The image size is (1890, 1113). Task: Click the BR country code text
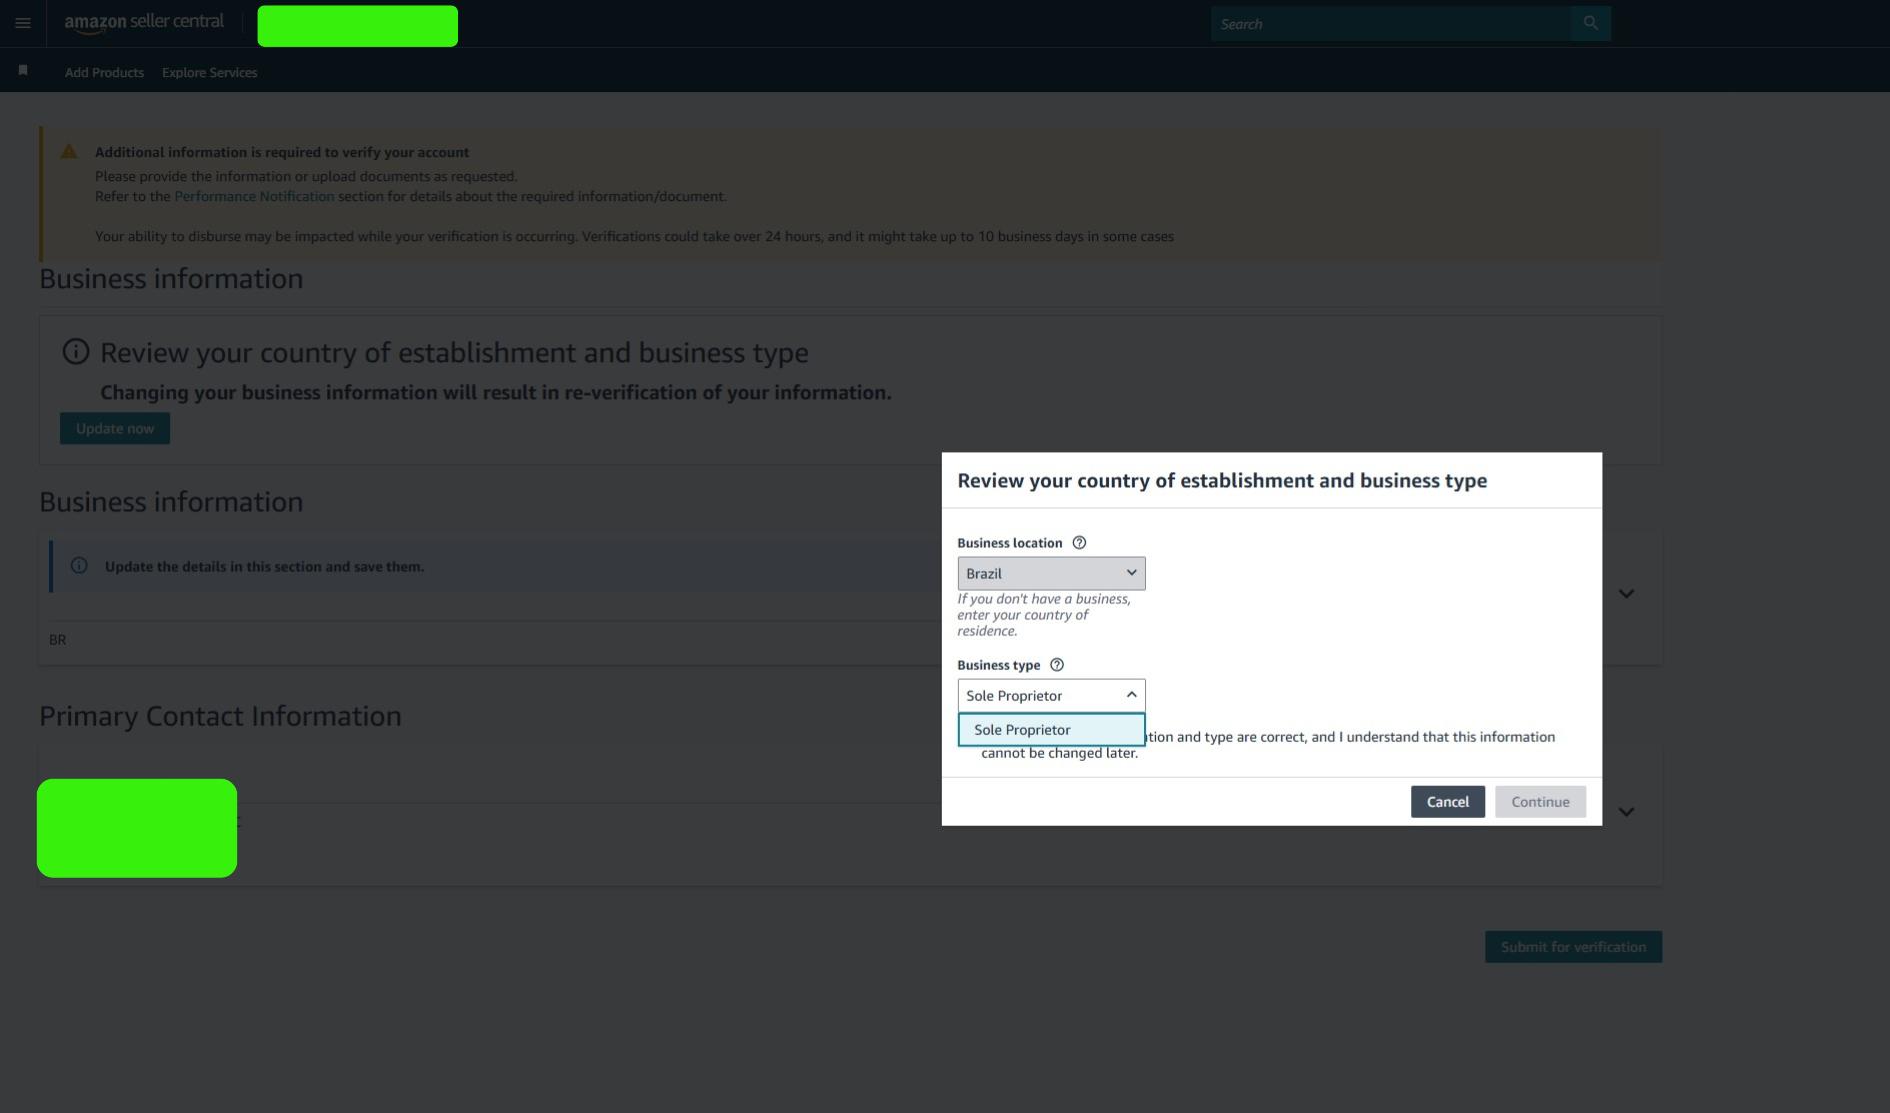58,640
